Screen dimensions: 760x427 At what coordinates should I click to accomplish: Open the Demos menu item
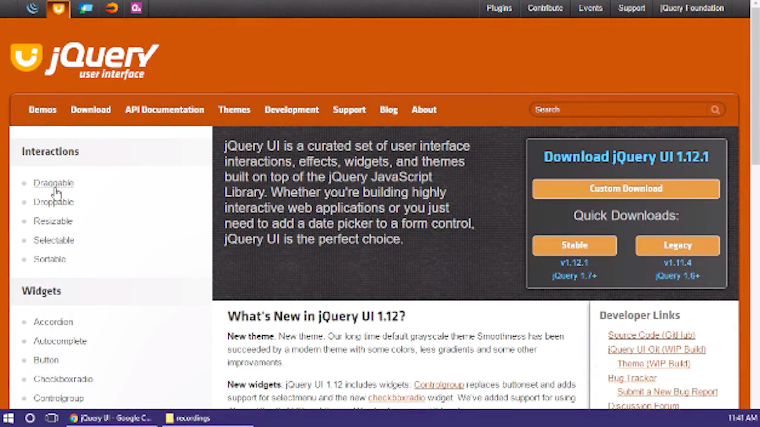[43, 110]
